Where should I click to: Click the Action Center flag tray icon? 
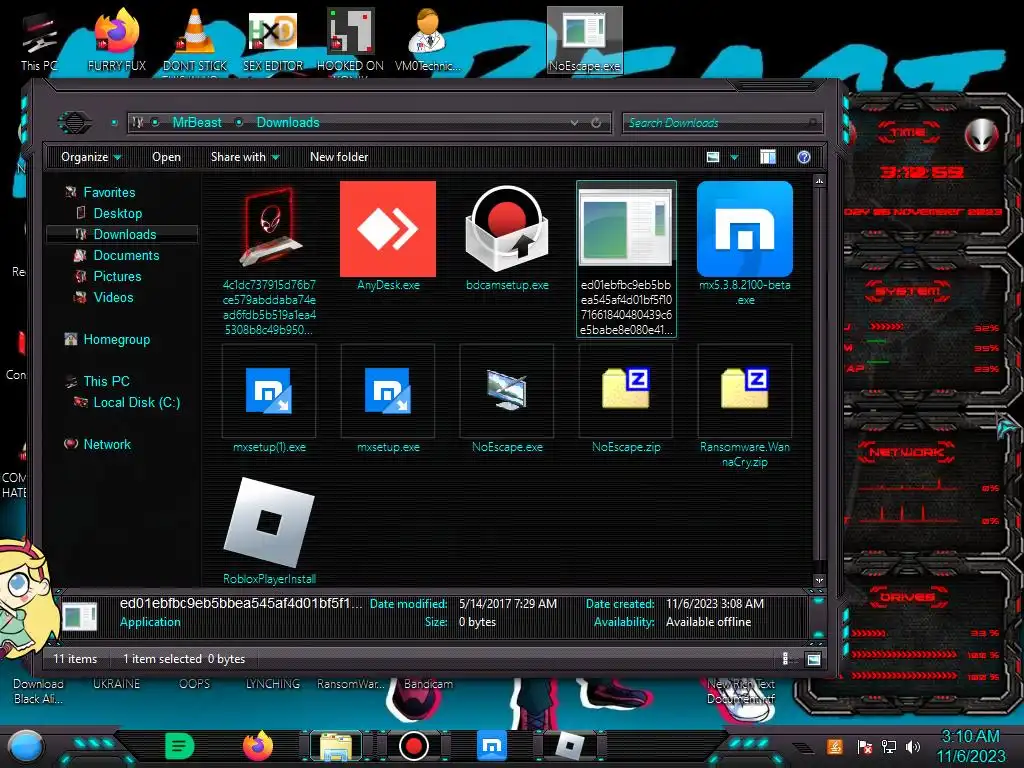click(865, 746)
